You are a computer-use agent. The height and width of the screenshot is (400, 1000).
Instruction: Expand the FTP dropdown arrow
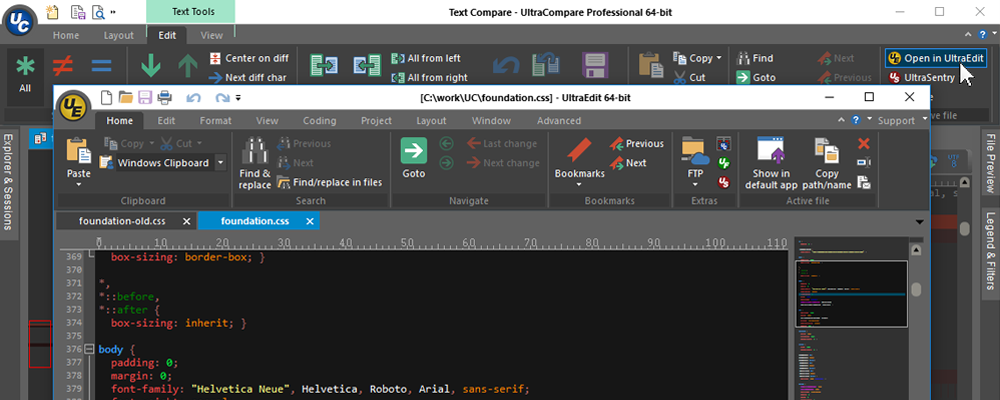pyautogui.click(x=695, y=185)
